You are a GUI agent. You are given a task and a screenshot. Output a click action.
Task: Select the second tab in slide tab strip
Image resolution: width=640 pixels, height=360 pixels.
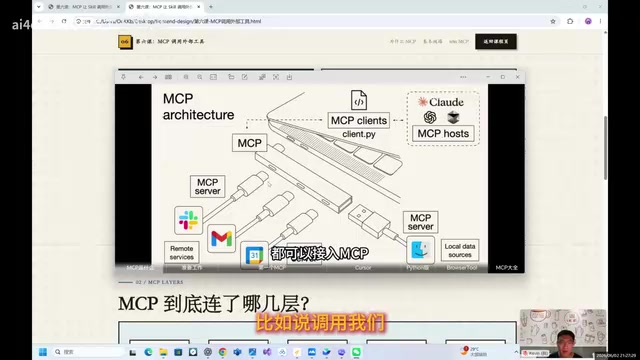coord(192,268)
